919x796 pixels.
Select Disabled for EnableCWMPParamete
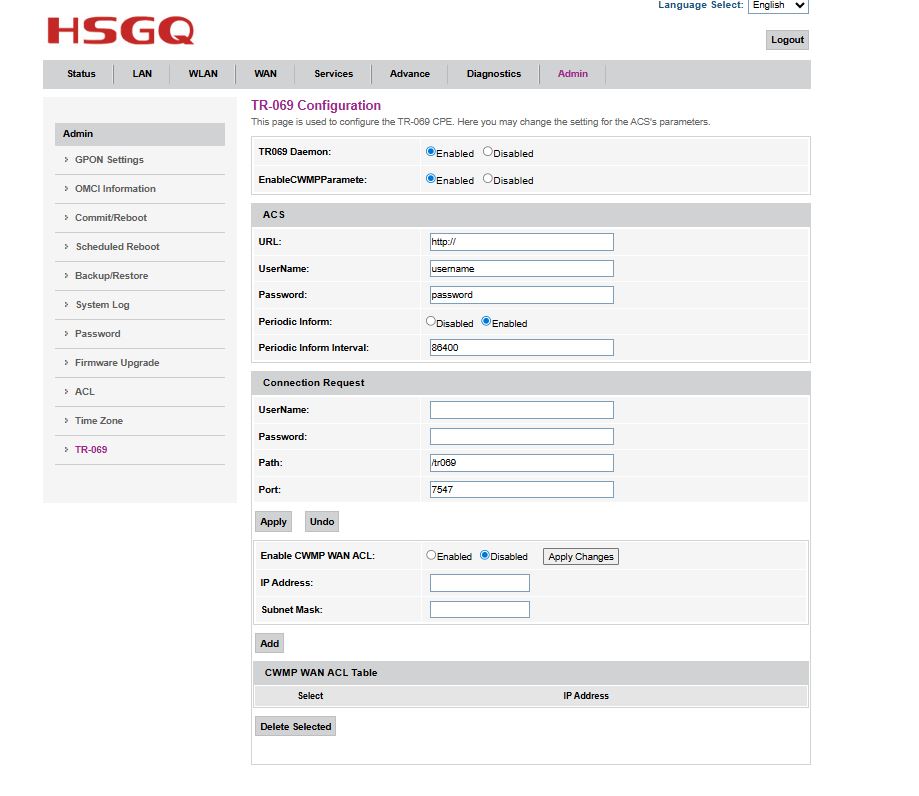point(488,179)
